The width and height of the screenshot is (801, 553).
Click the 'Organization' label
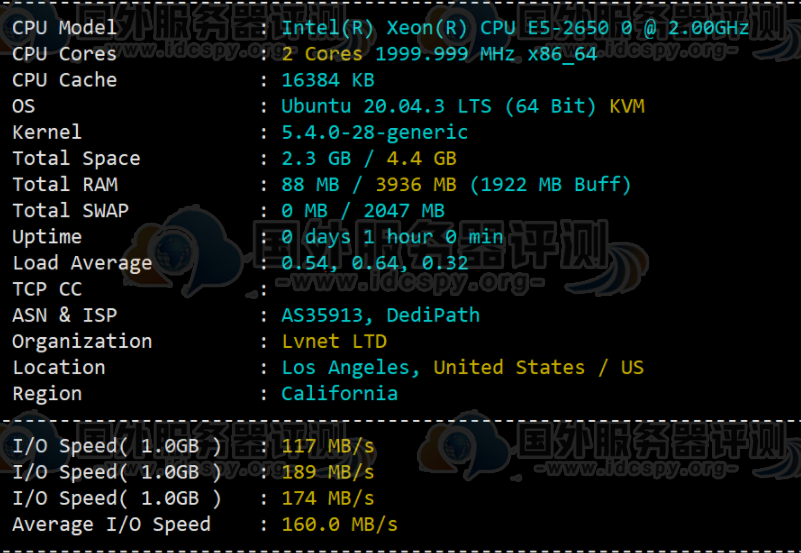[x=82, y=342]
